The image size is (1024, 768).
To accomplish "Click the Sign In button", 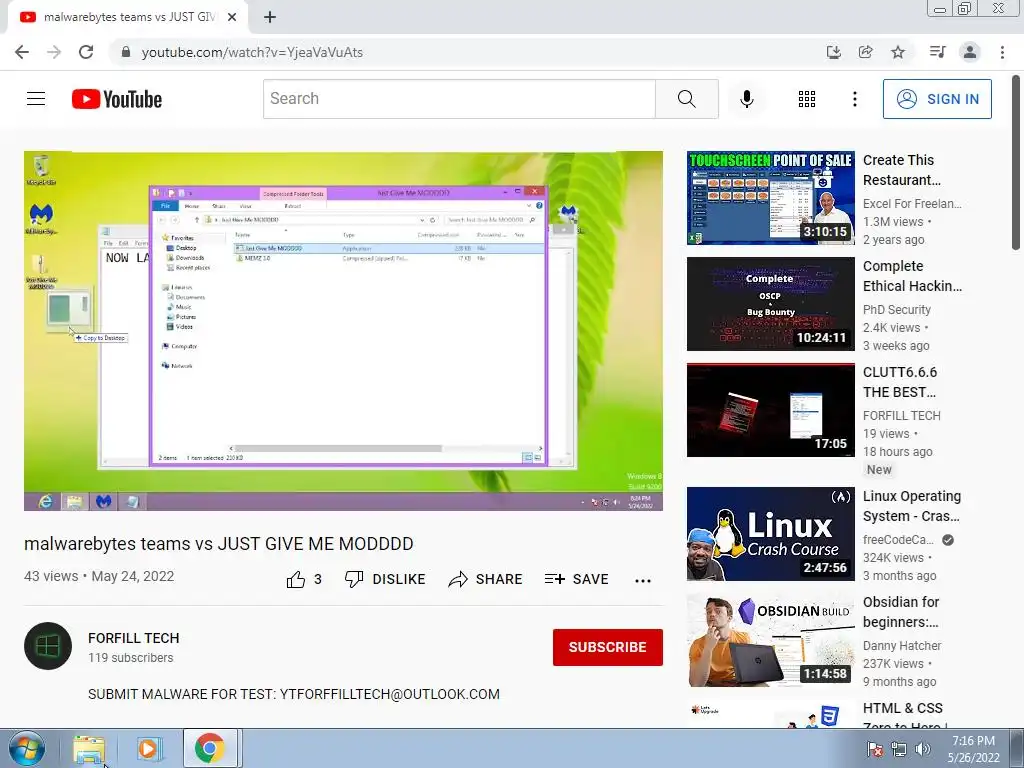I will click(x=937, y=99).
